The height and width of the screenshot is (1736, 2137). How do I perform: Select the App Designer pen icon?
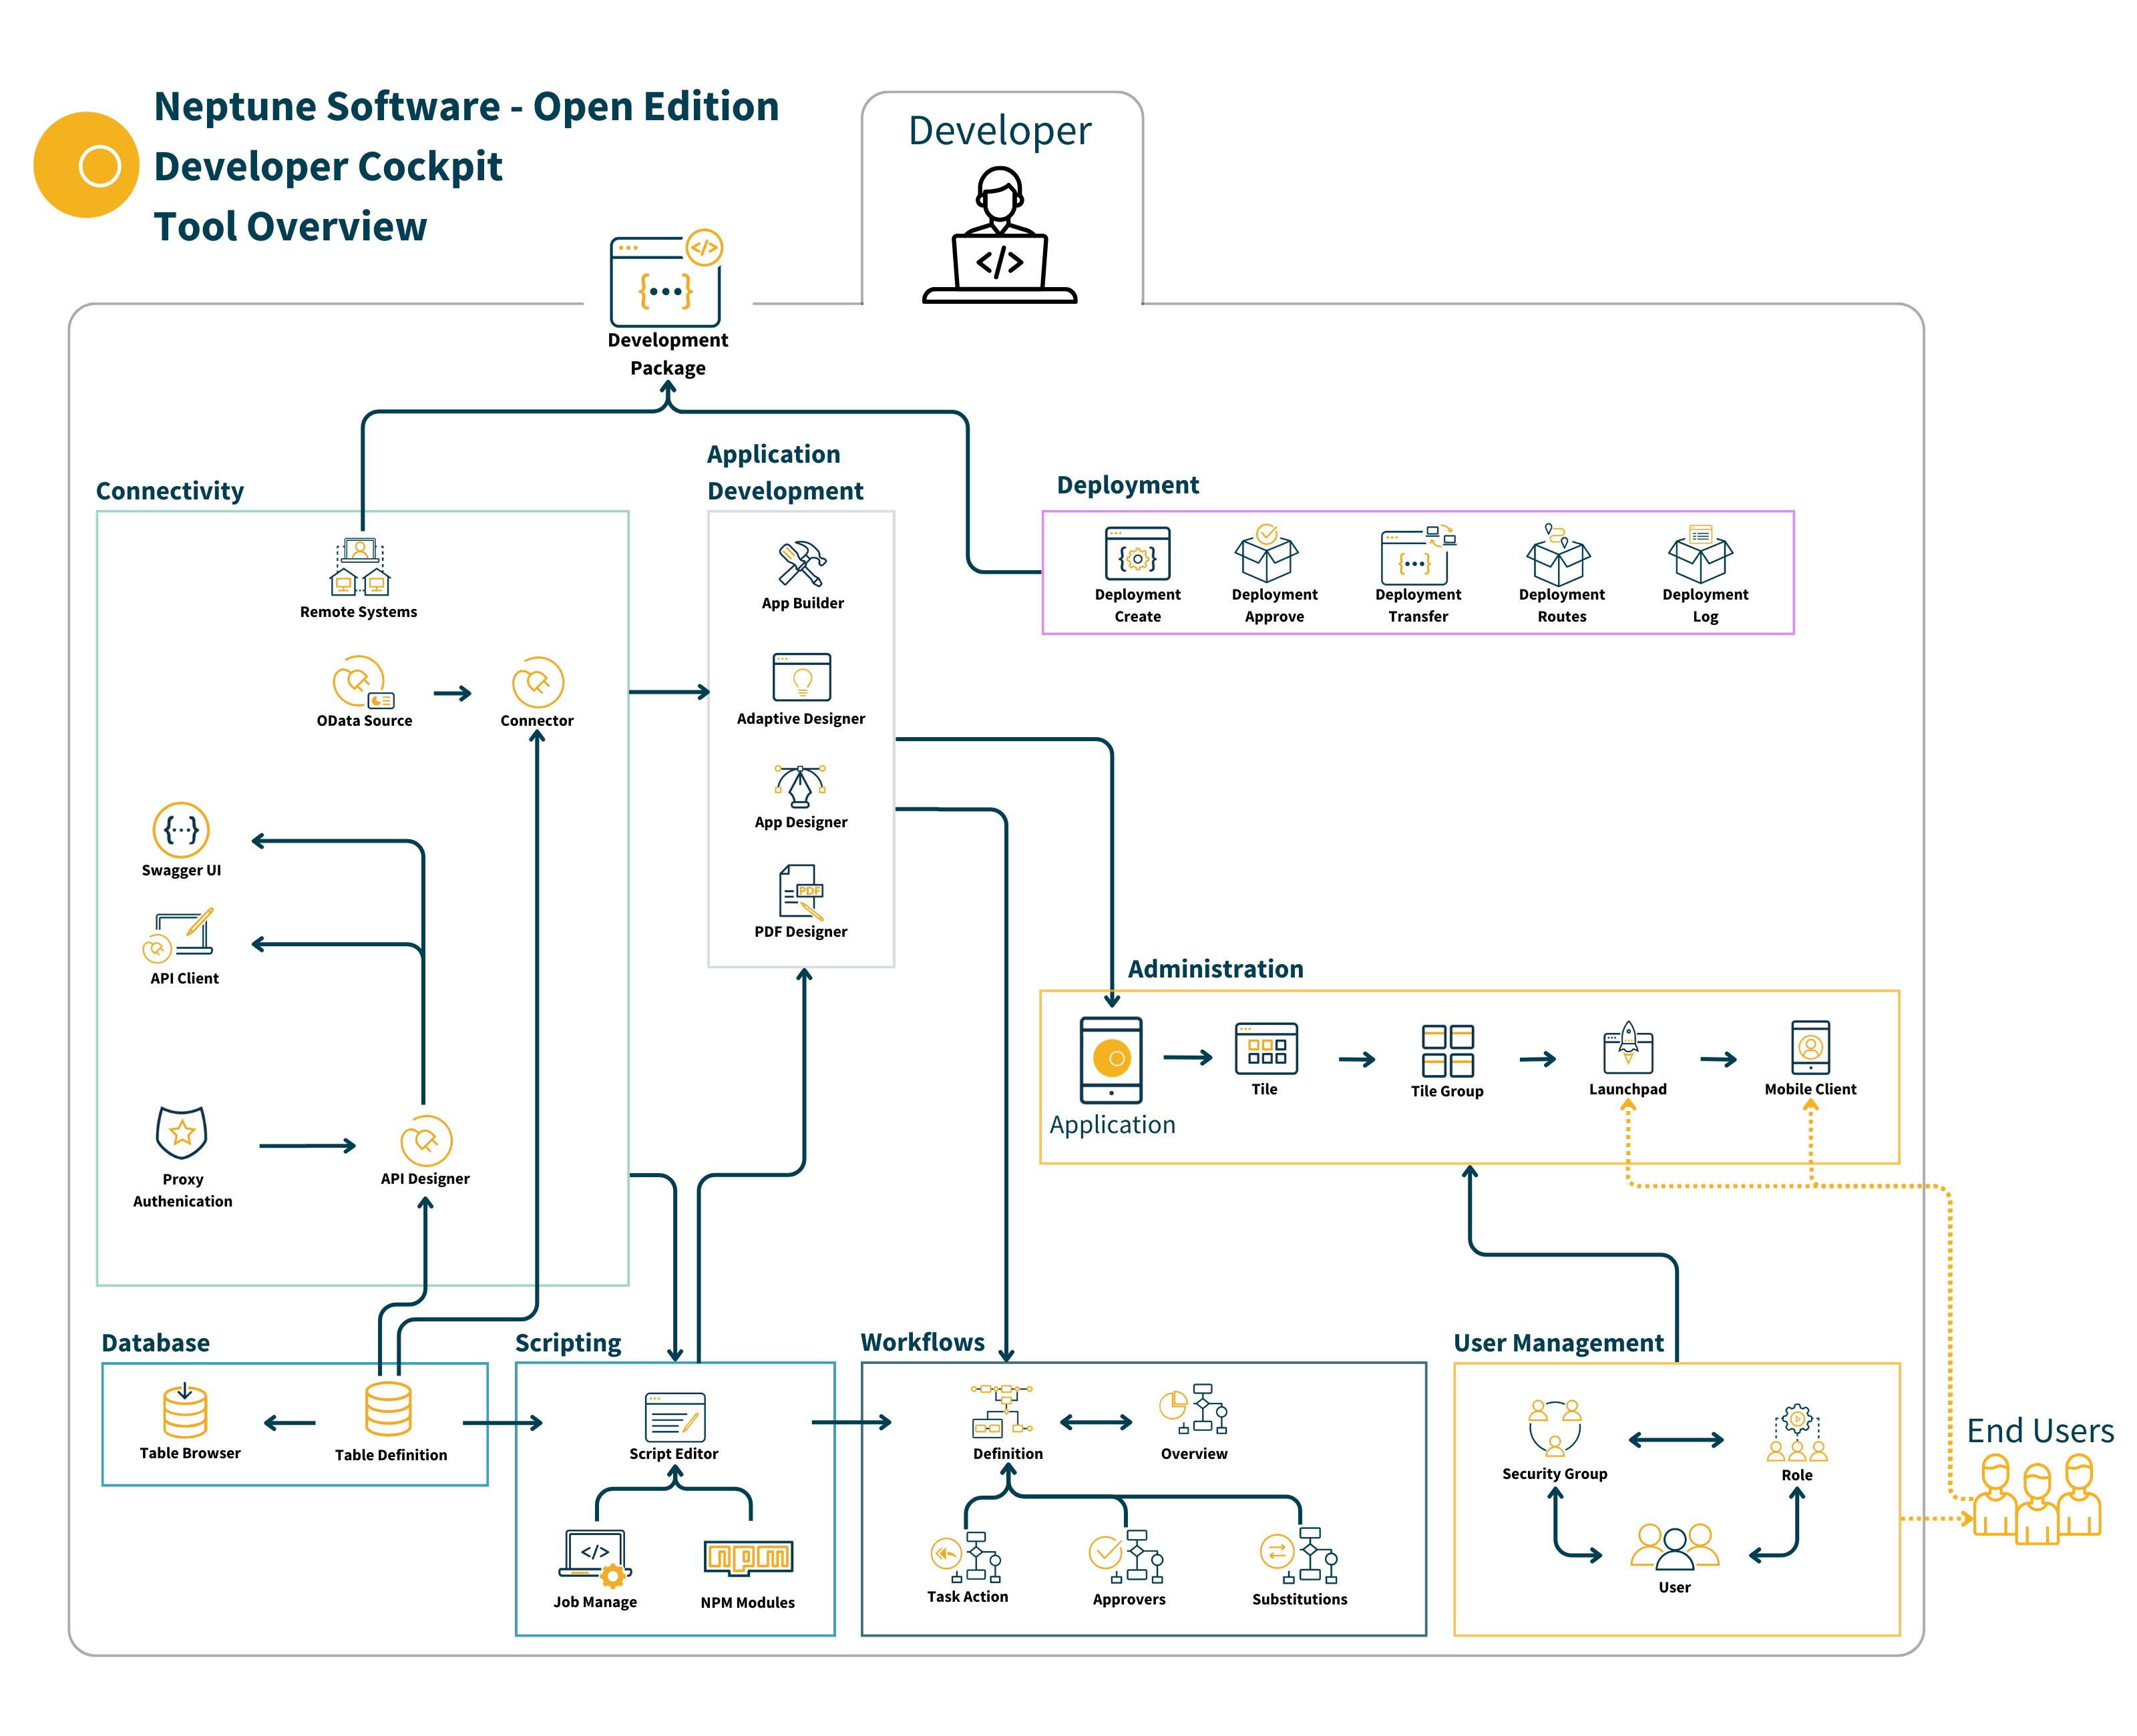coord(800,786)
